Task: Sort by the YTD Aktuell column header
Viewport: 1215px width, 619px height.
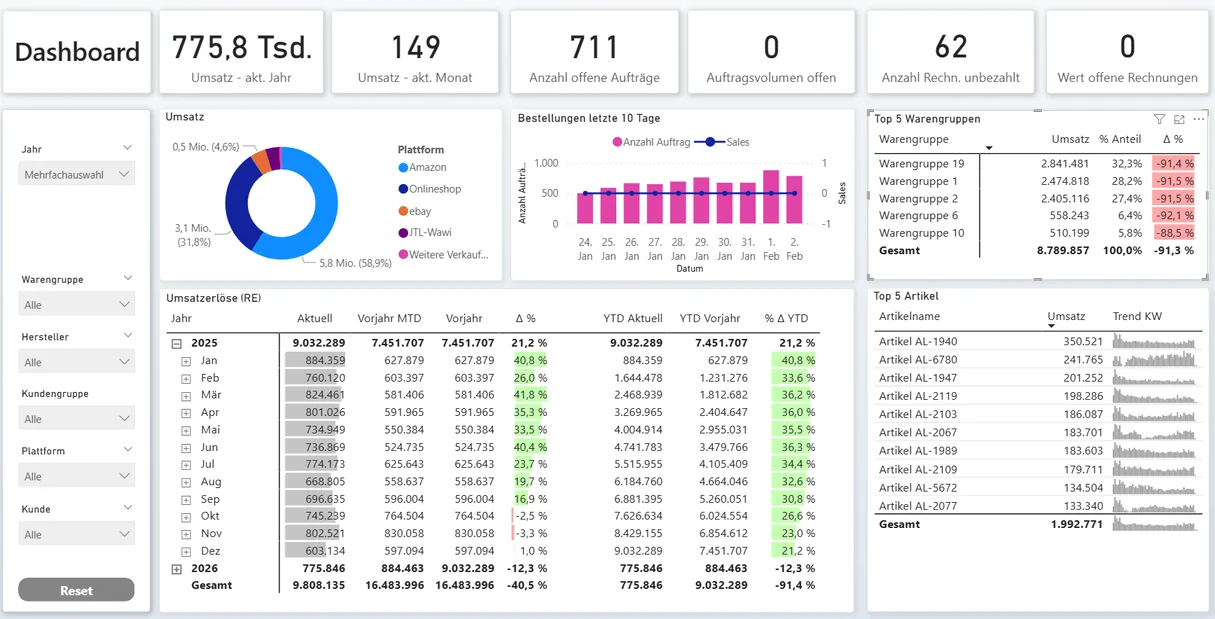Action: [x=632, y=318]
